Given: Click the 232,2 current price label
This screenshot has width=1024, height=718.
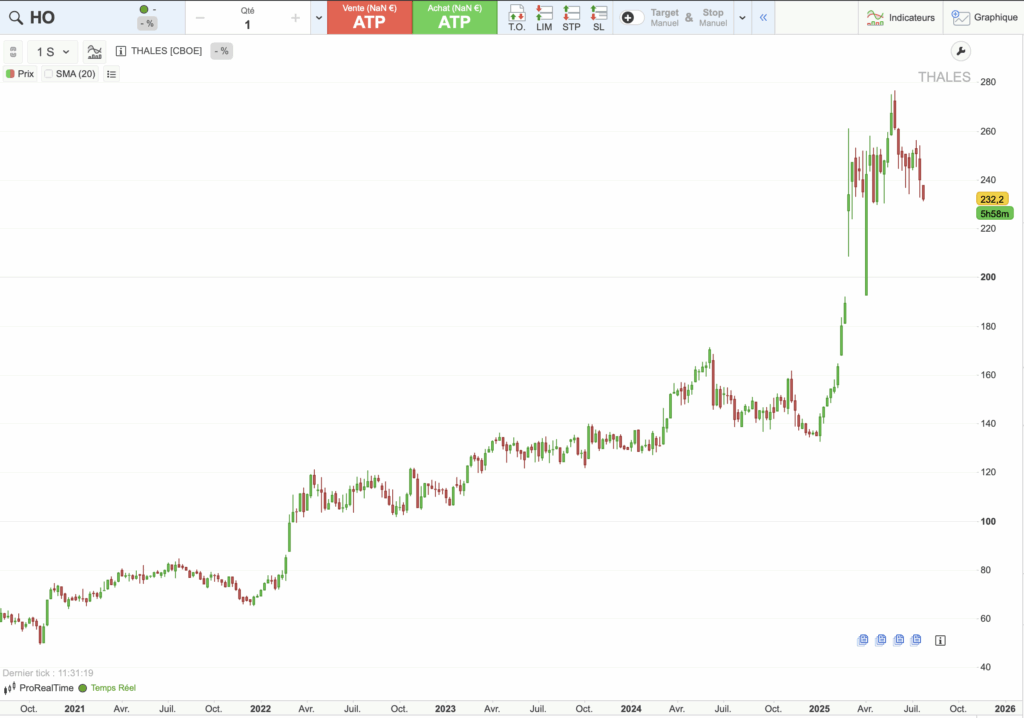Looking at the screenshot, I should pos(992,199).
